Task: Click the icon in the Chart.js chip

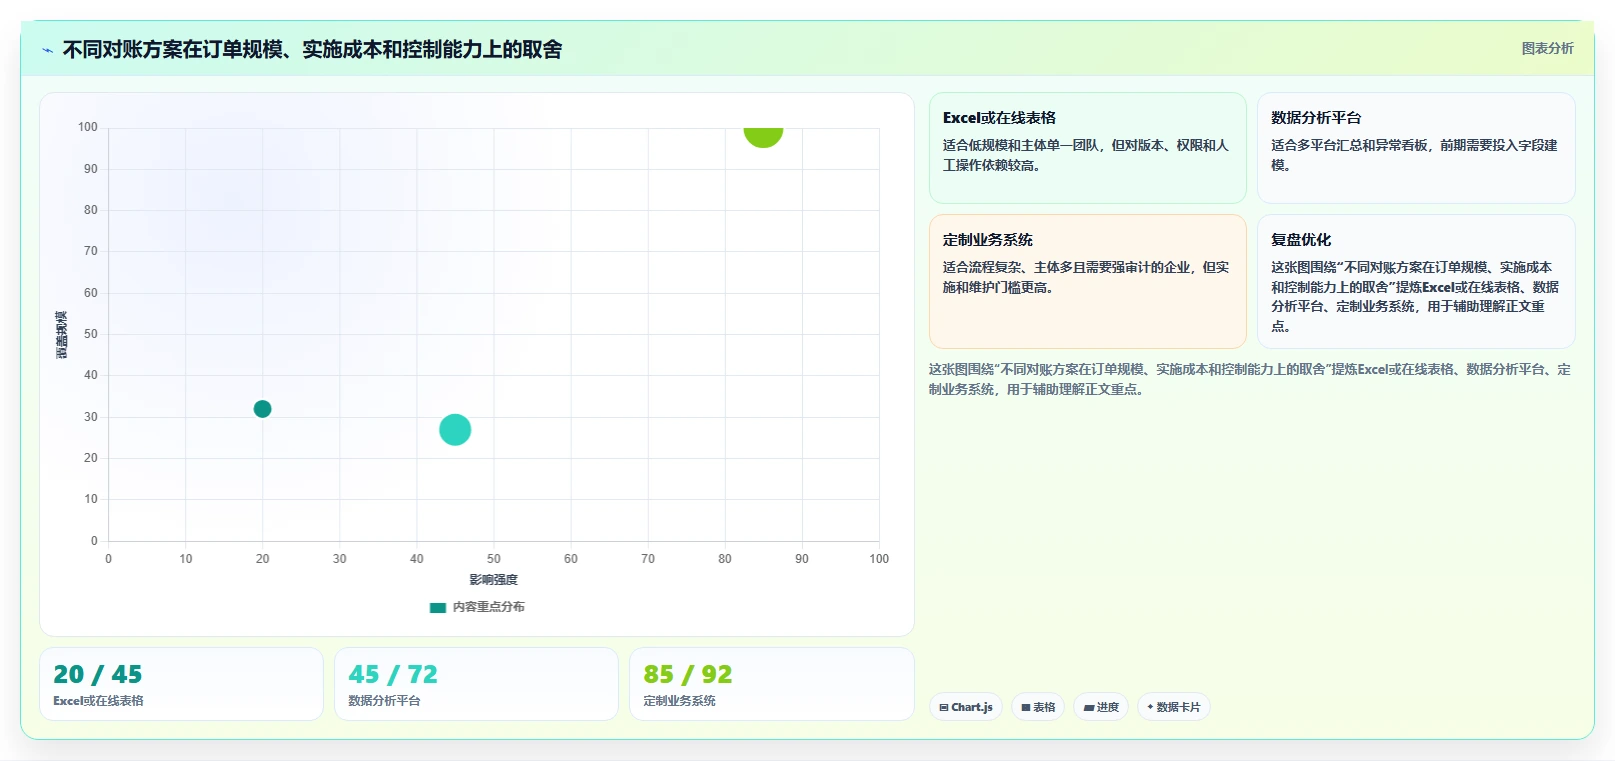Action: 944,707
